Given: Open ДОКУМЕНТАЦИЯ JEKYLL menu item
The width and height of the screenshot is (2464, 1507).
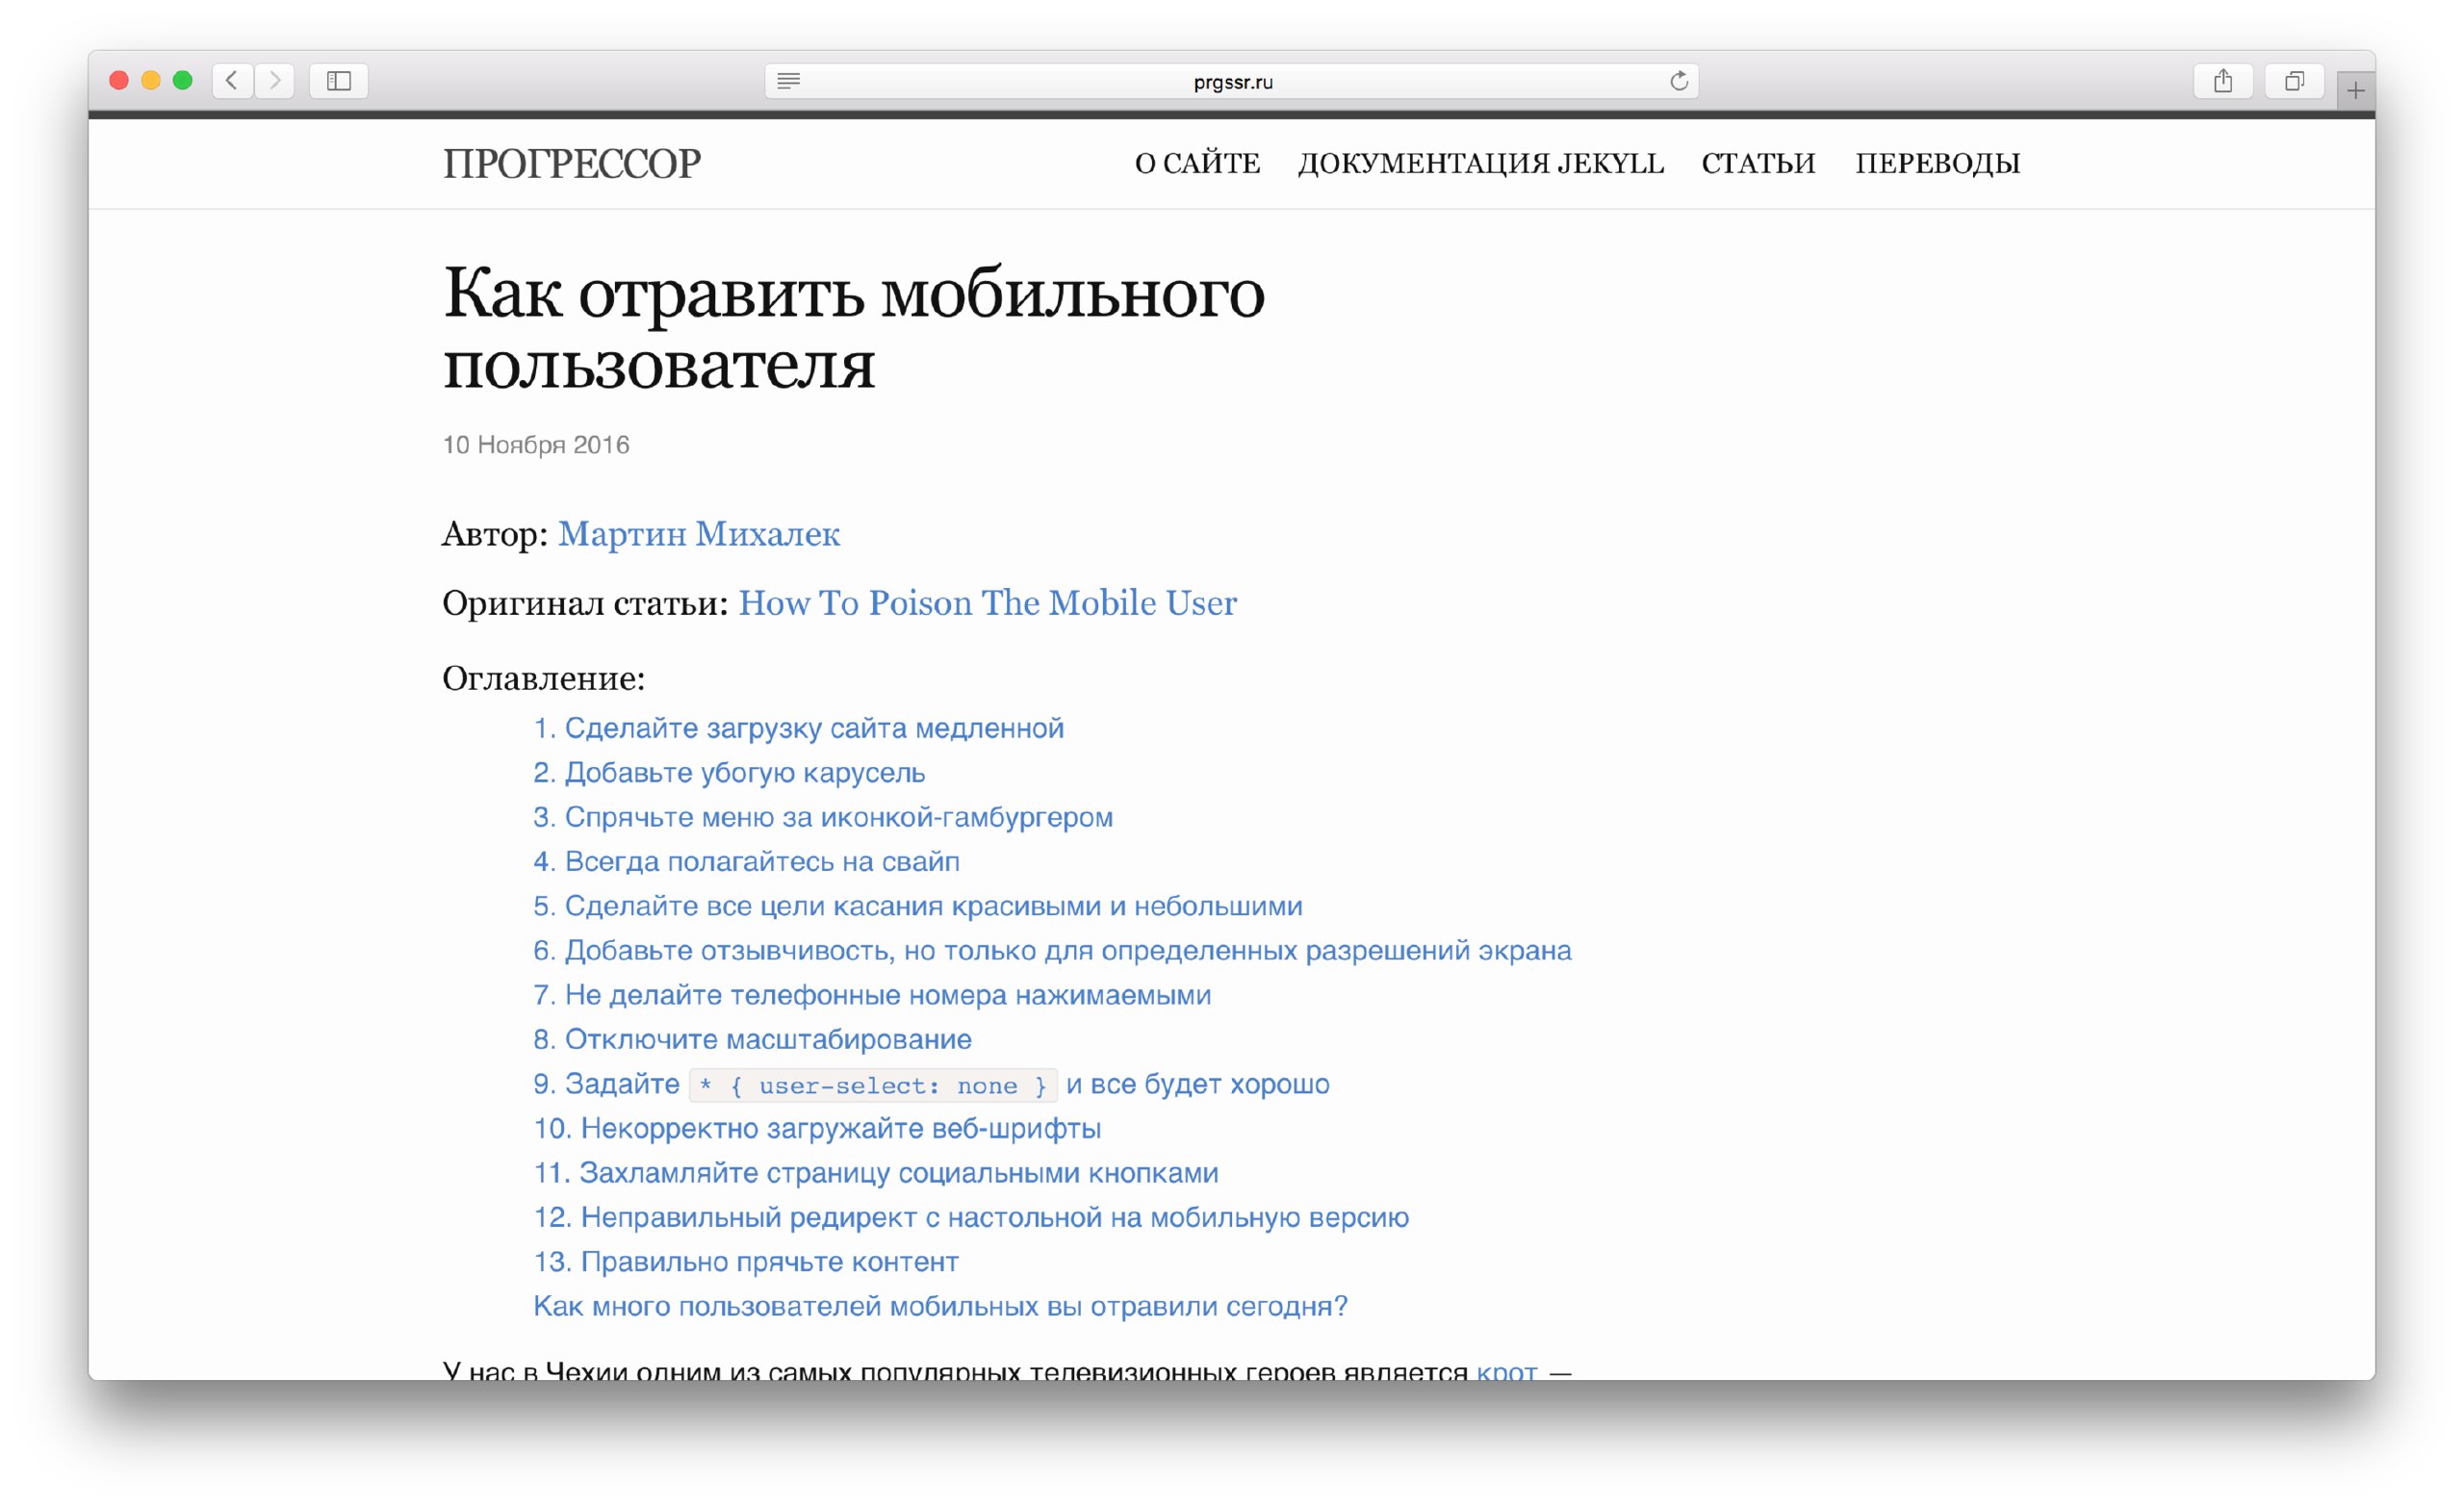Looking at the screenshot, I should pos(1481,163).
